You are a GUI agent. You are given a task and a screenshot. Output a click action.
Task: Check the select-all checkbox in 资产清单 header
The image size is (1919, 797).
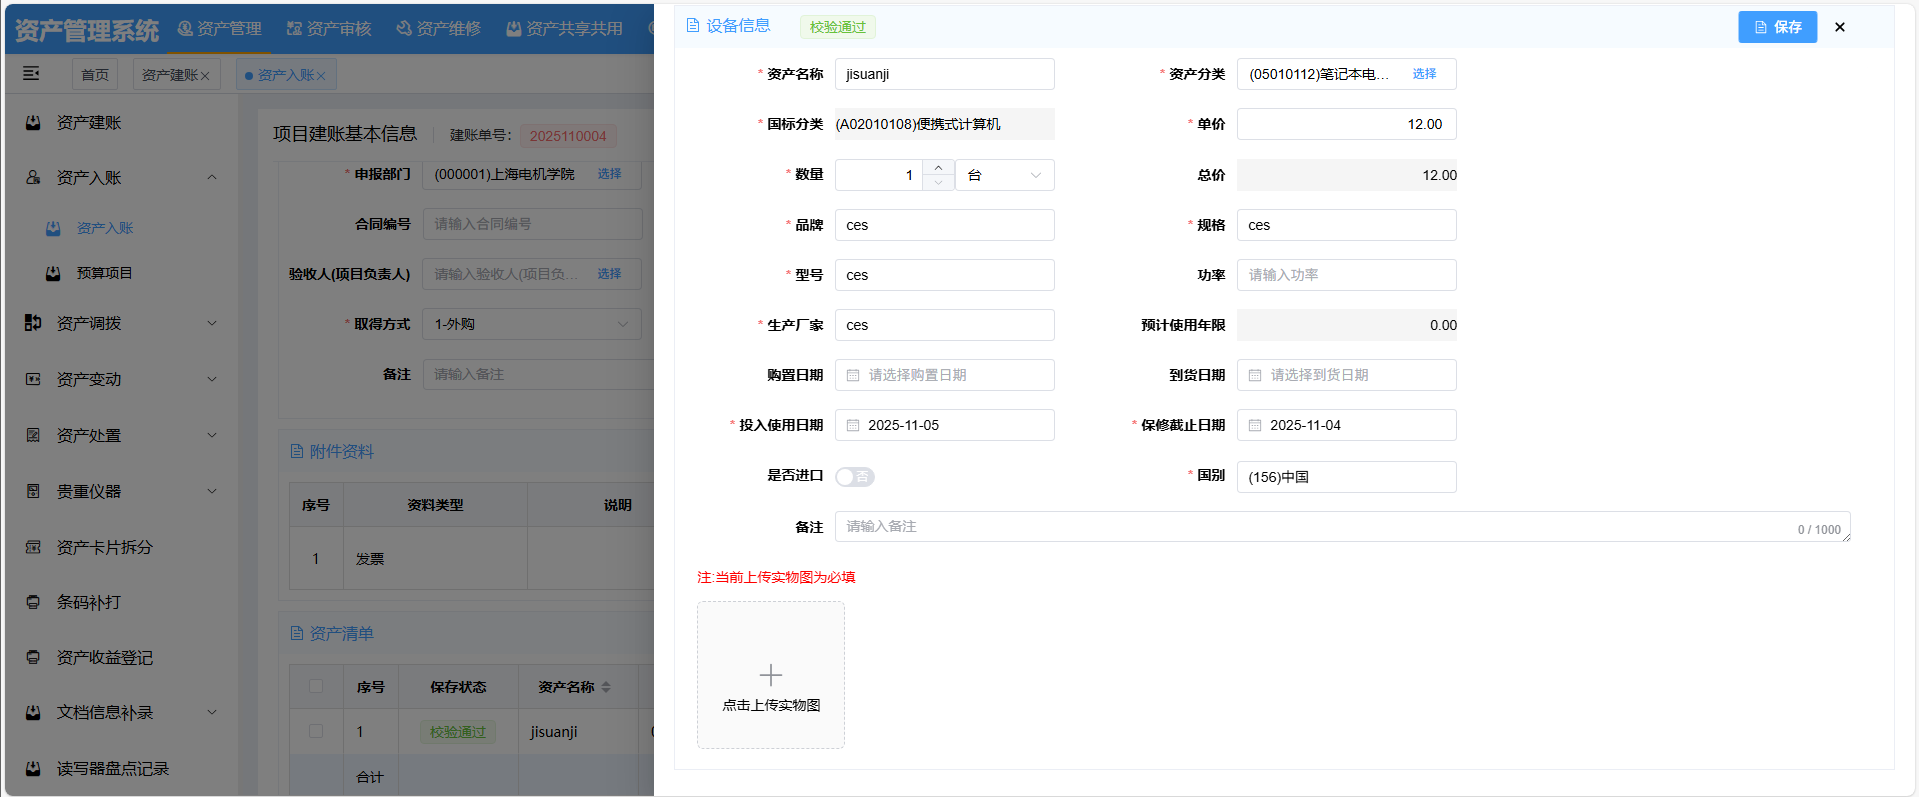click(x=316, y=686)
